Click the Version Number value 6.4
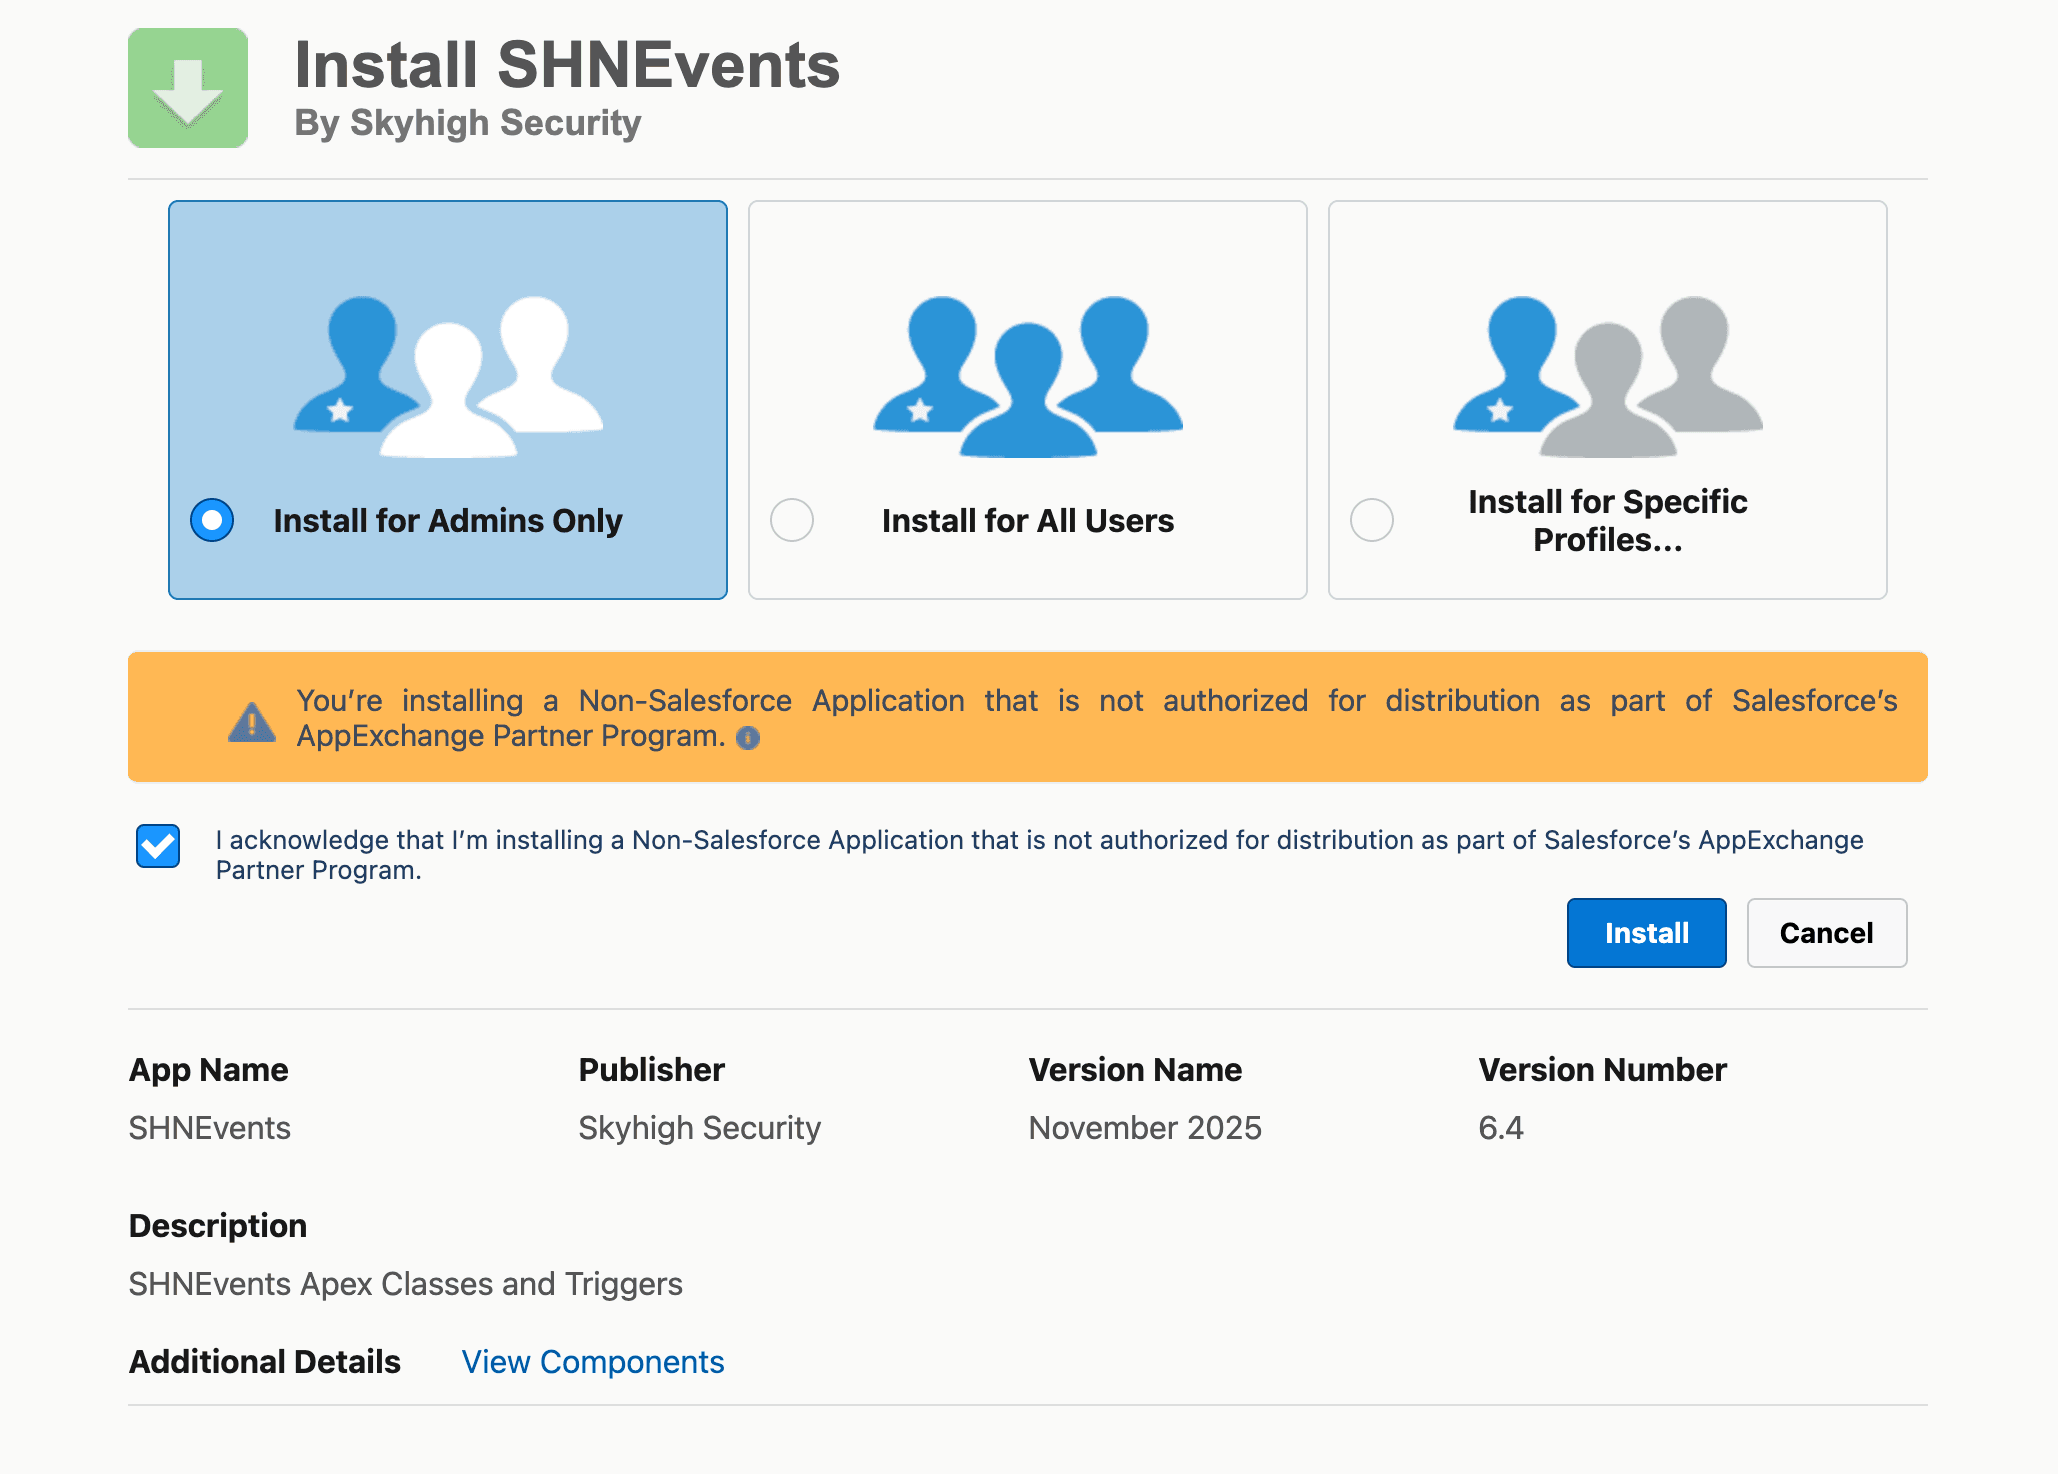The height and width of the screenshot is (1474, 2058). pyautogui.click(x=1501, y=1128)
